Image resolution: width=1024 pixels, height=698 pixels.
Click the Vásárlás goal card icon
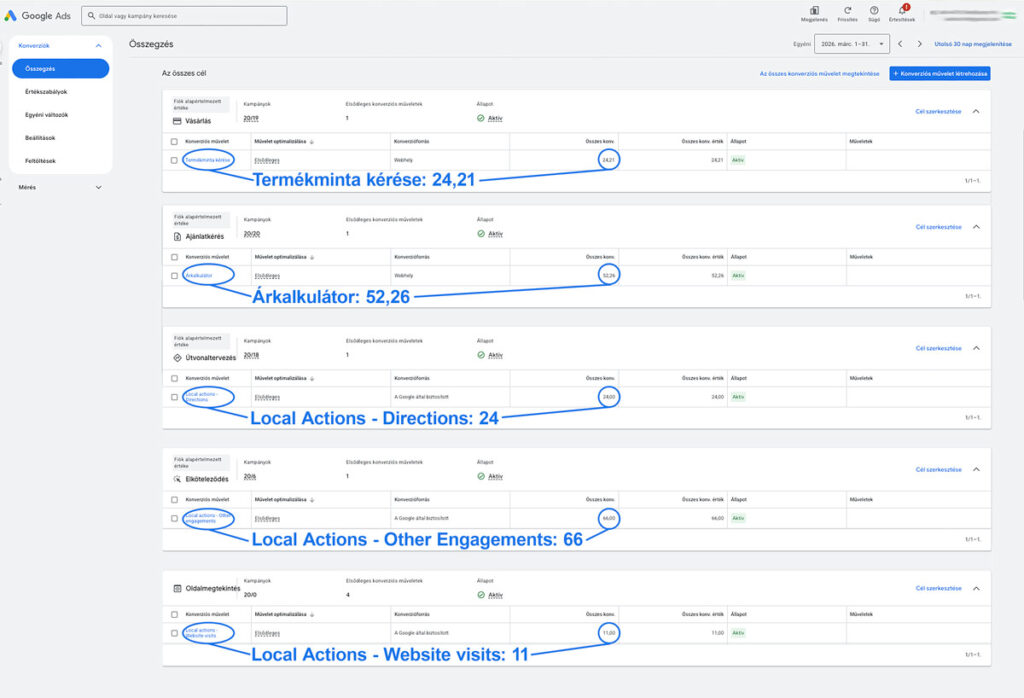click(177, 121)
